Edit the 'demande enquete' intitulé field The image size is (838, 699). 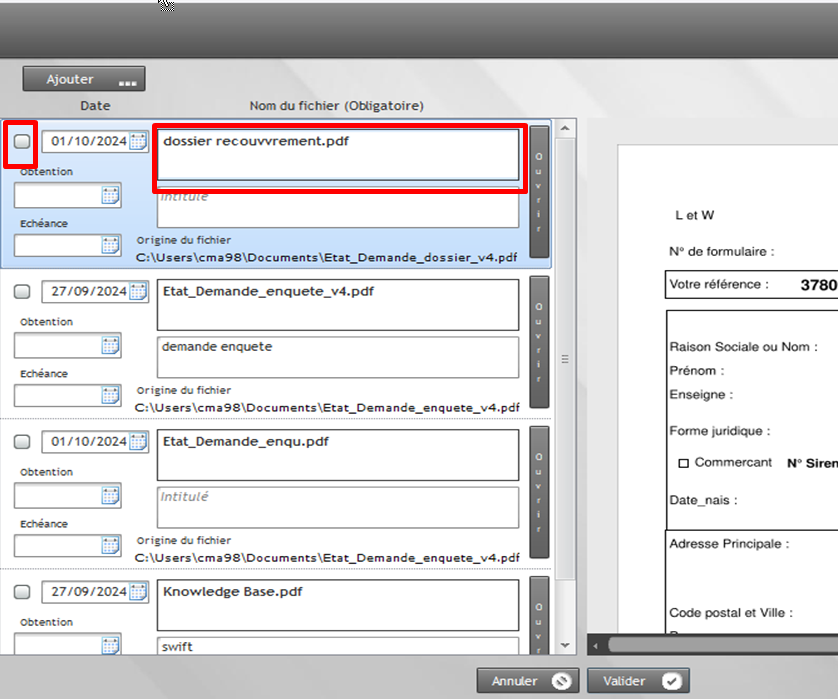click(337, 357)
